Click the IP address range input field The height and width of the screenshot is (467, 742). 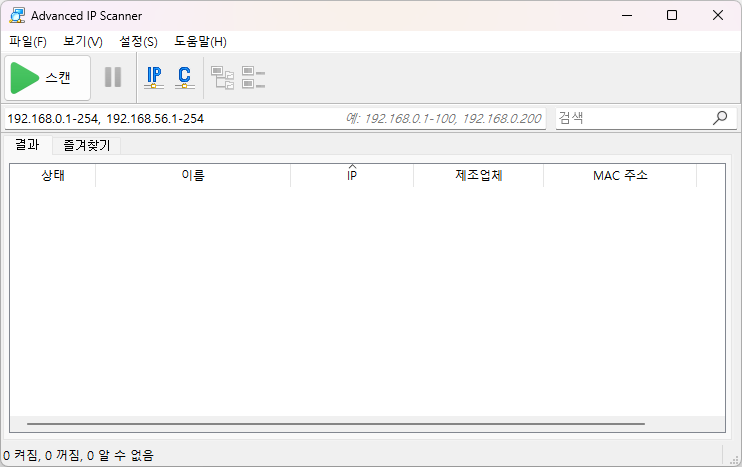pyautogui.click(x=170, y=118)
